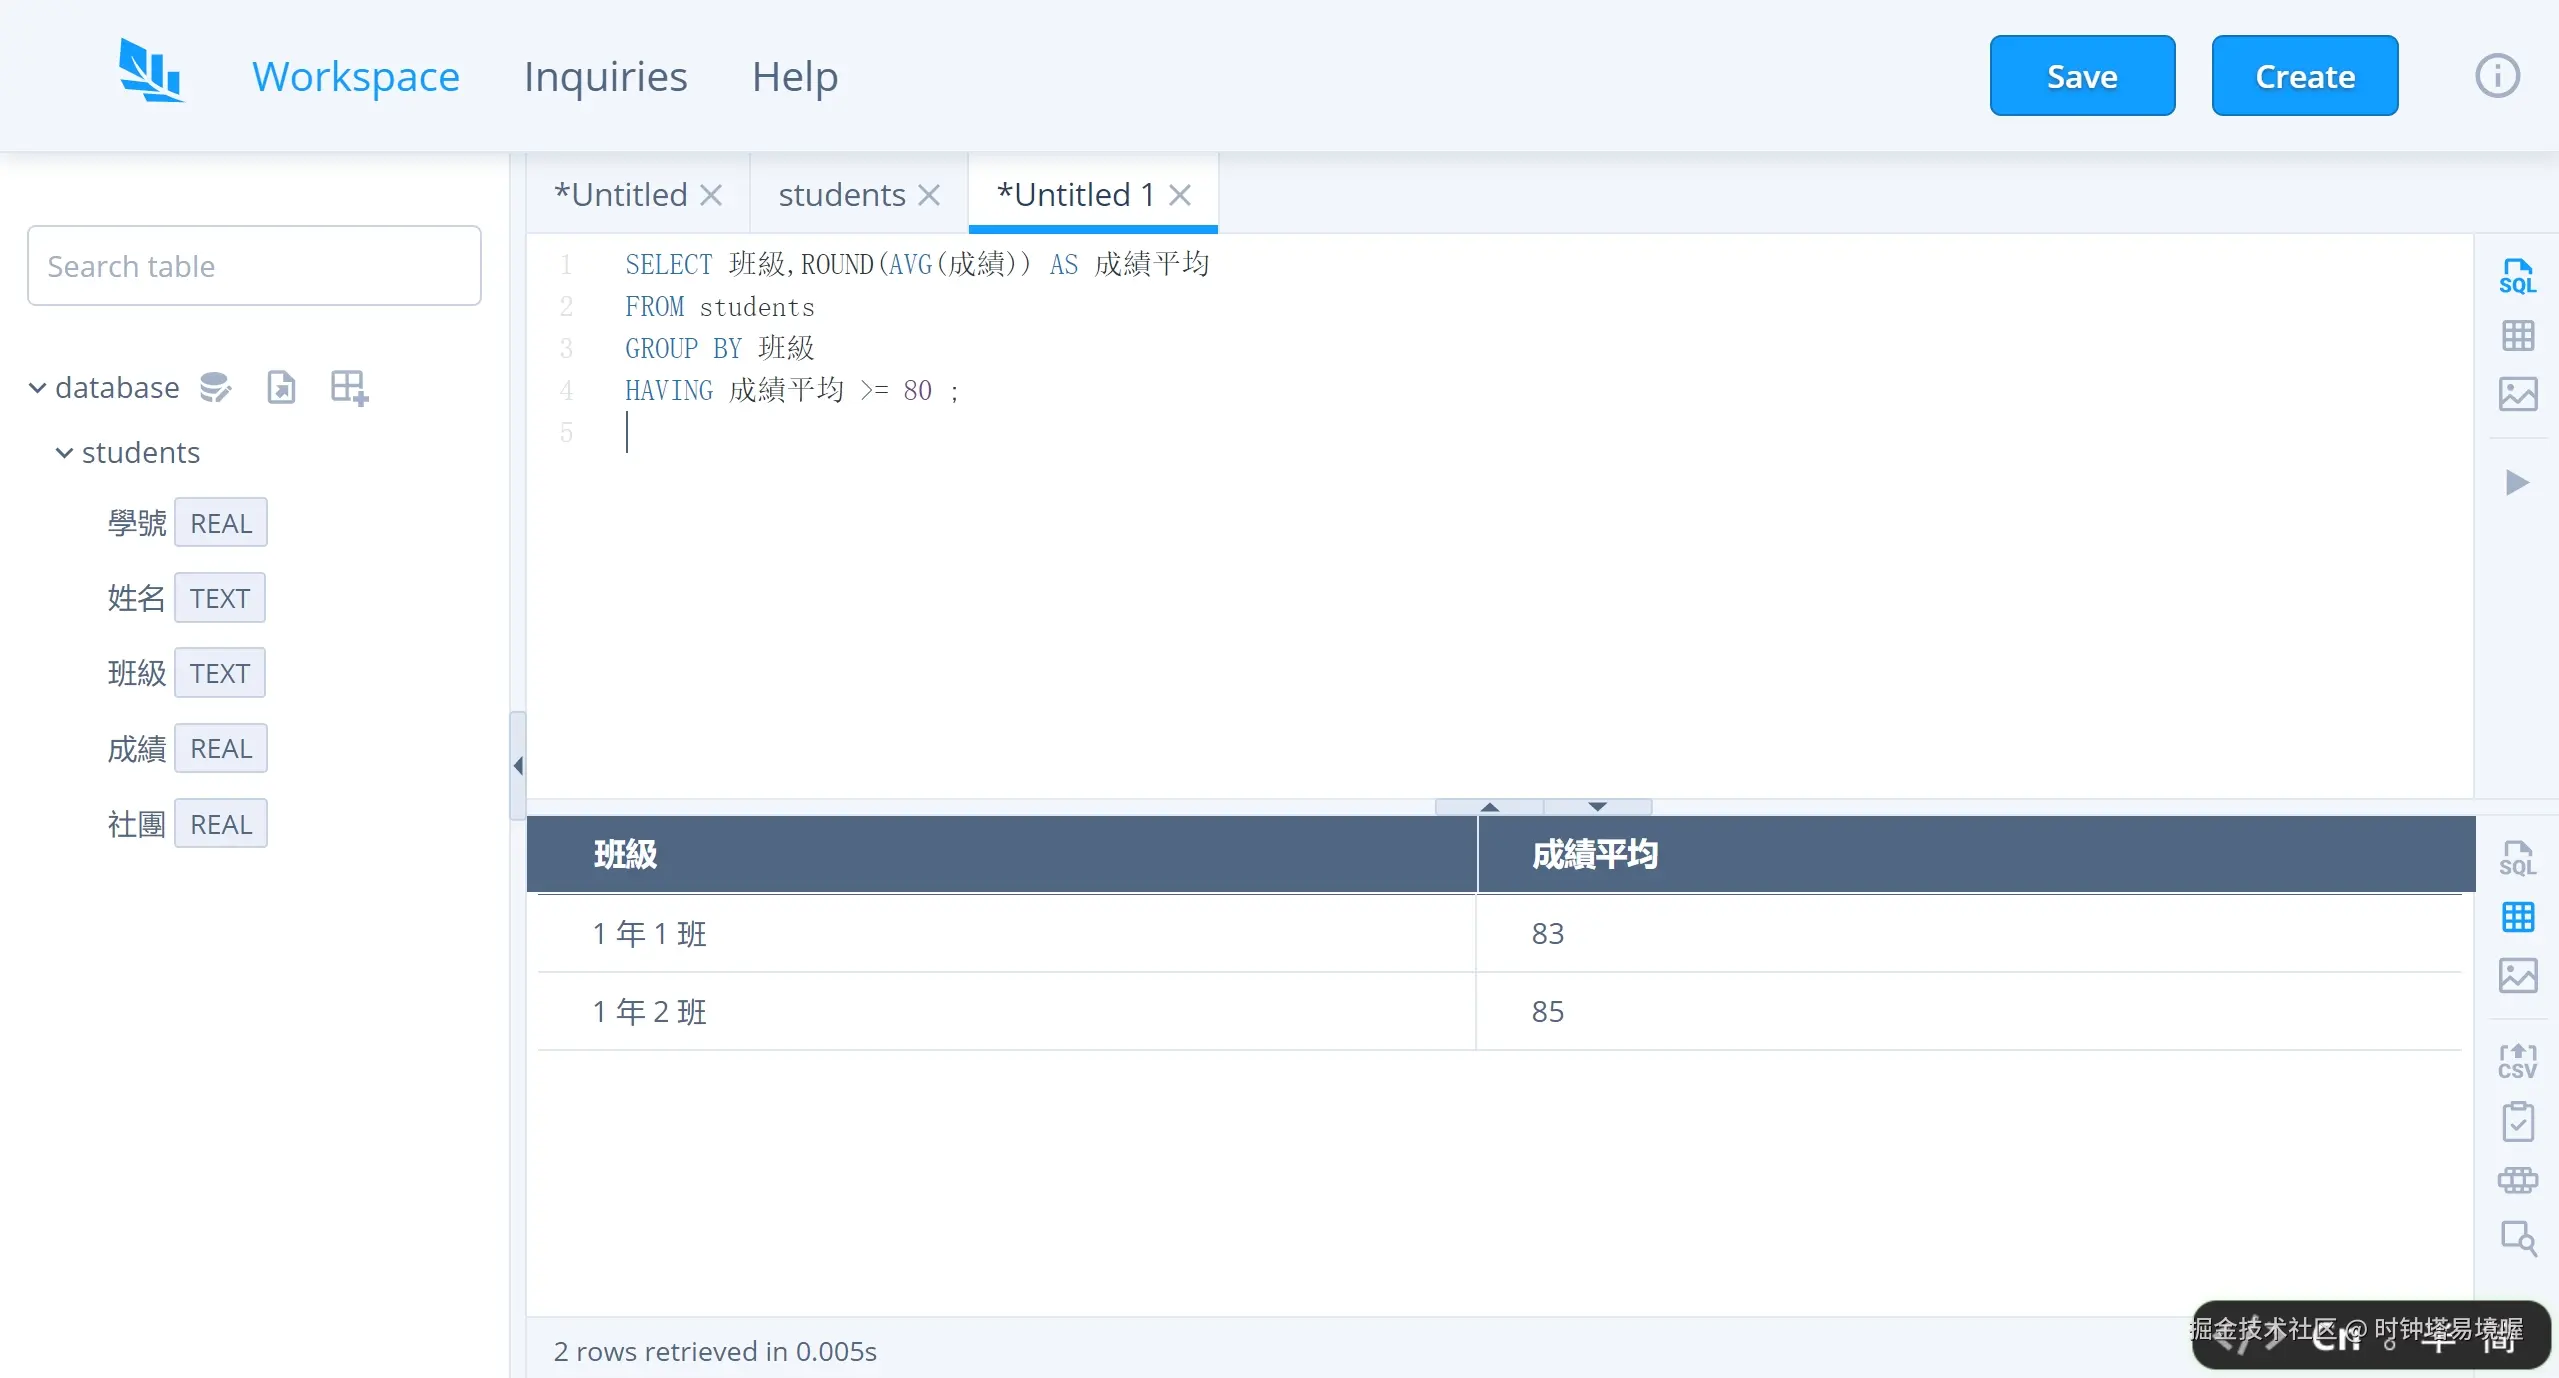Open the *Untitled tab
This screenshot has height=1378, width=2559.
click(x=620, y=194)
